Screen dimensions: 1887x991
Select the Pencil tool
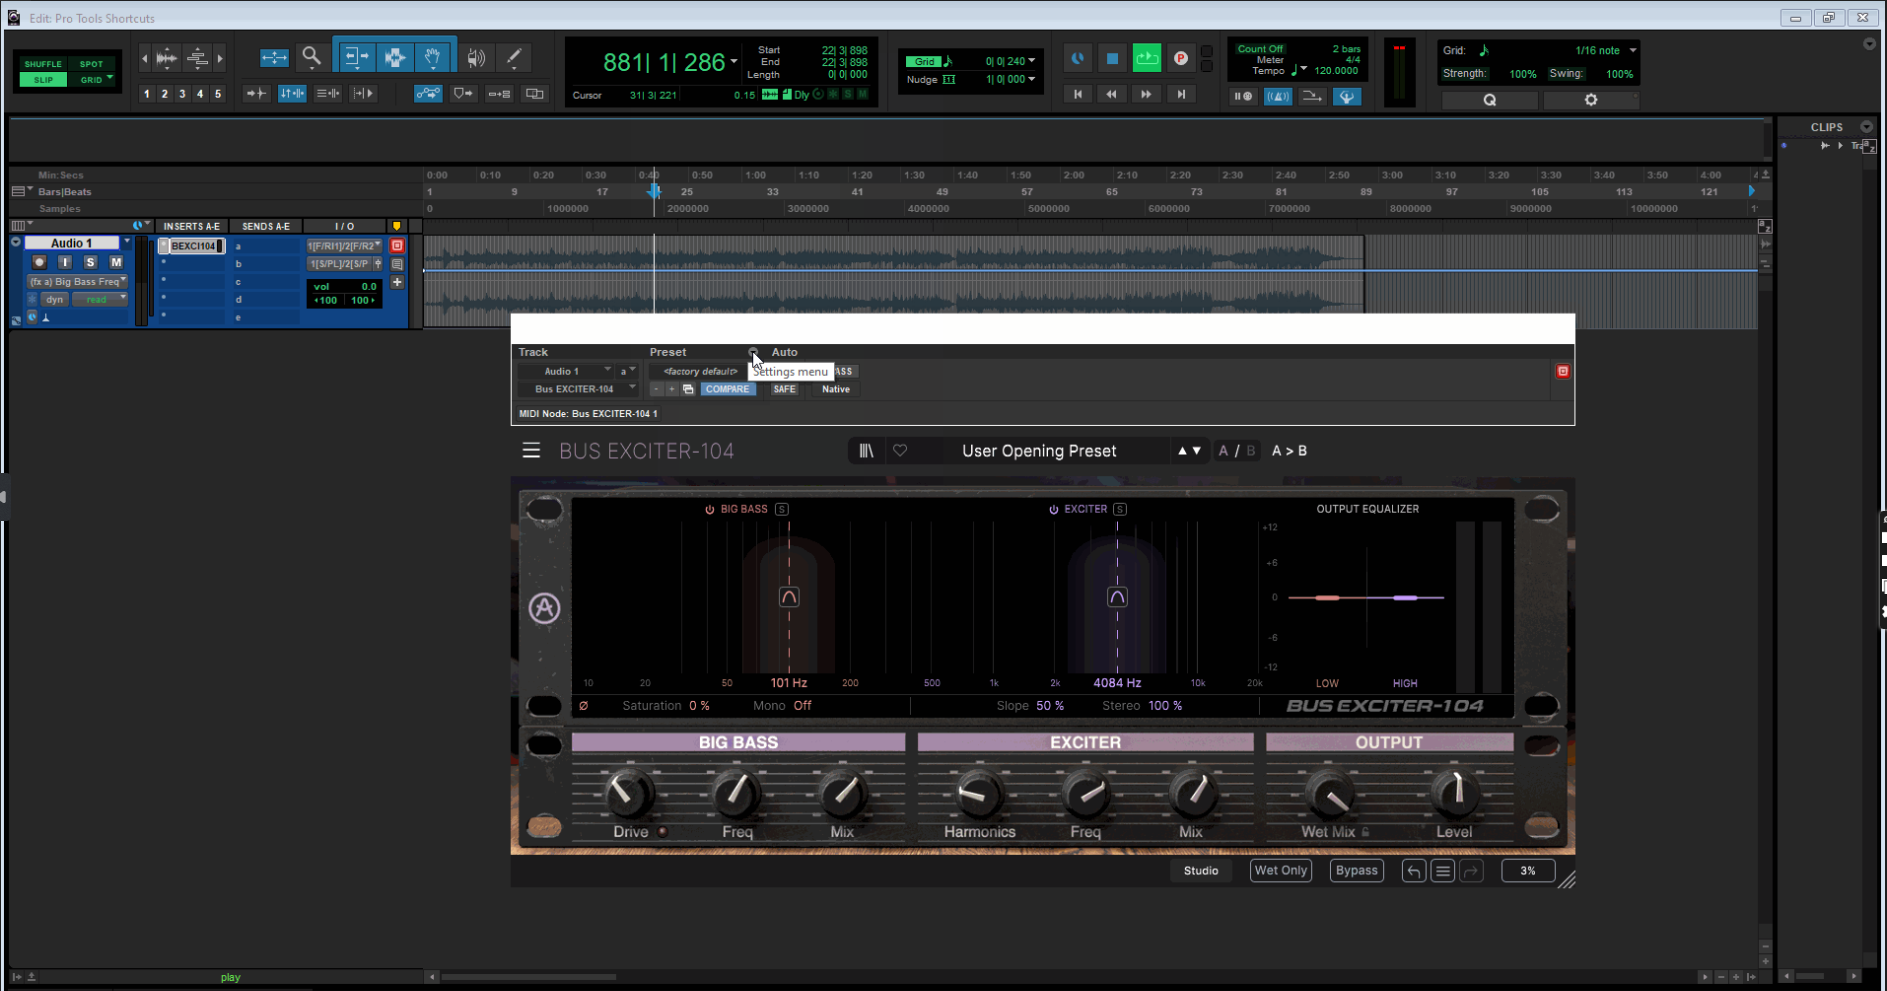(514, 57)
